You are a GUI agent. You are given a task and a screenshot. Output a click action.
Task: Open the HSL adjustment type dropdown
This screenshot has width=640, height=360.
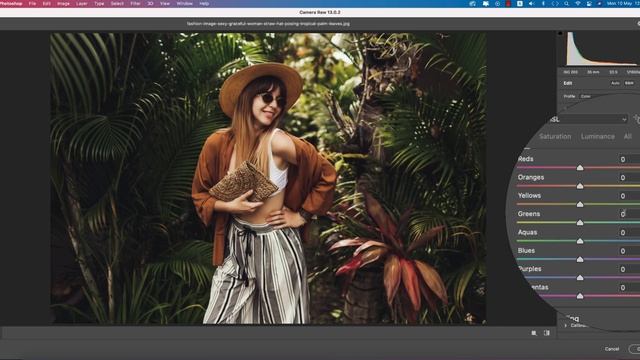pos(588,119)
